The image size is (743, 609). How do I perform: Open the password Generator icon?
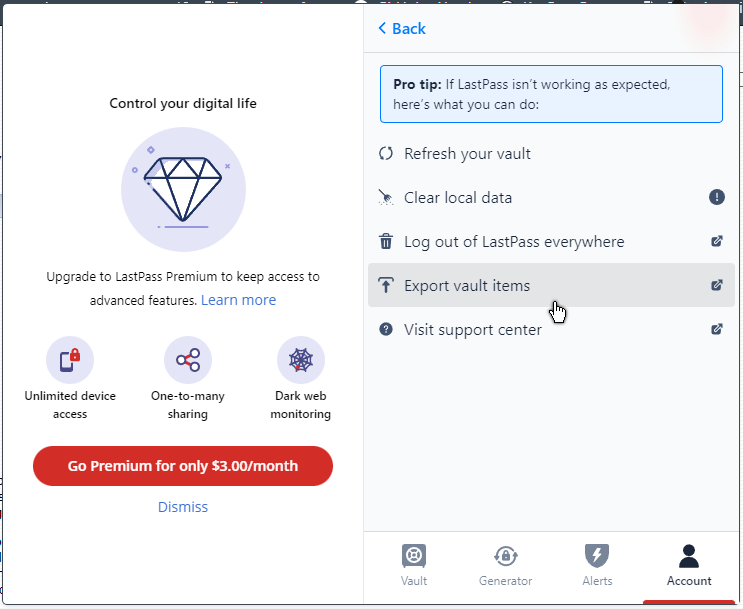click(x=506, y=555)
